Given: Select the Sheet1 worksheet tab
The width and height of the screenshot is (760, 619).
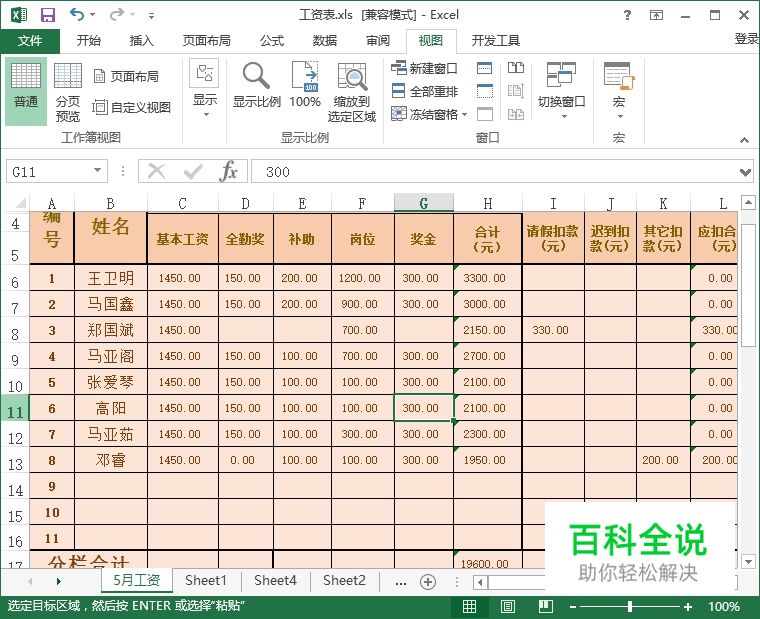Looking at the screenshot, I should coord(206,580).
